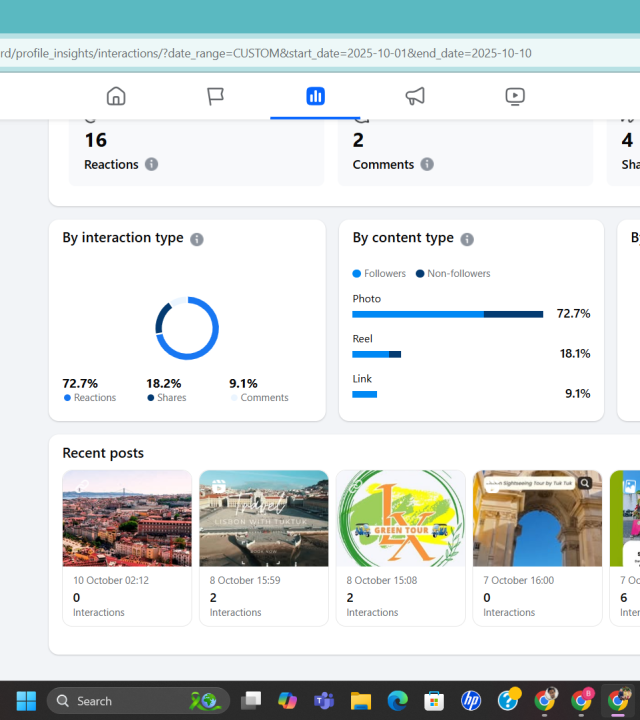
Task: Click the Reel 18.1% bar
Action: point(376,354)
